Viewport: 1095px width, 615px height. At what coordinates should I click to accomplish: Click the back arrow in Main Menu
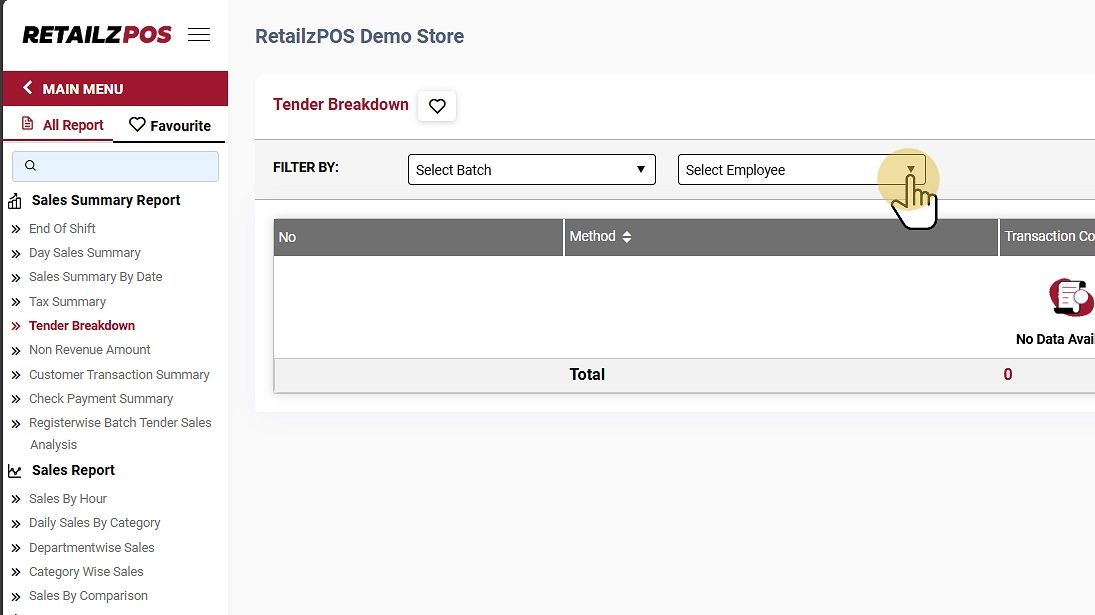click(28, 88)
